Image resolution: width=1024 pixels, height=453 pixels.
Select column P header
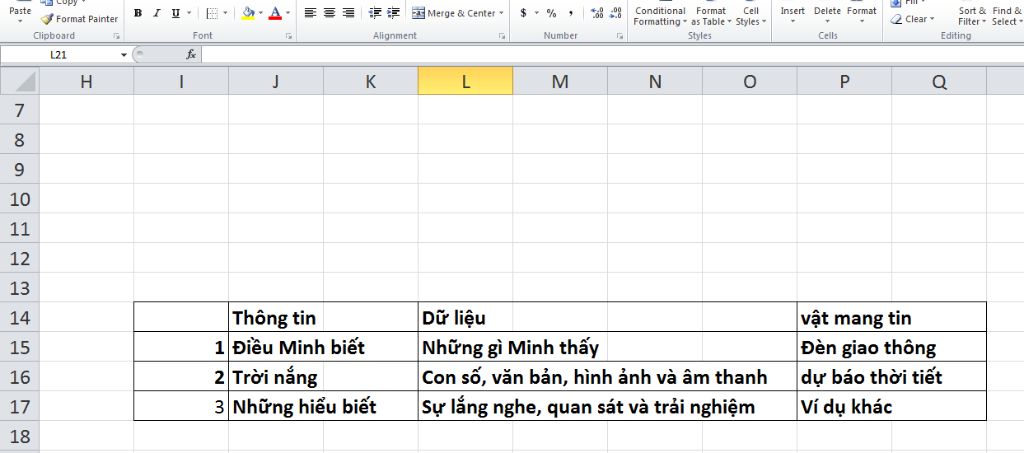click(844, 81)
